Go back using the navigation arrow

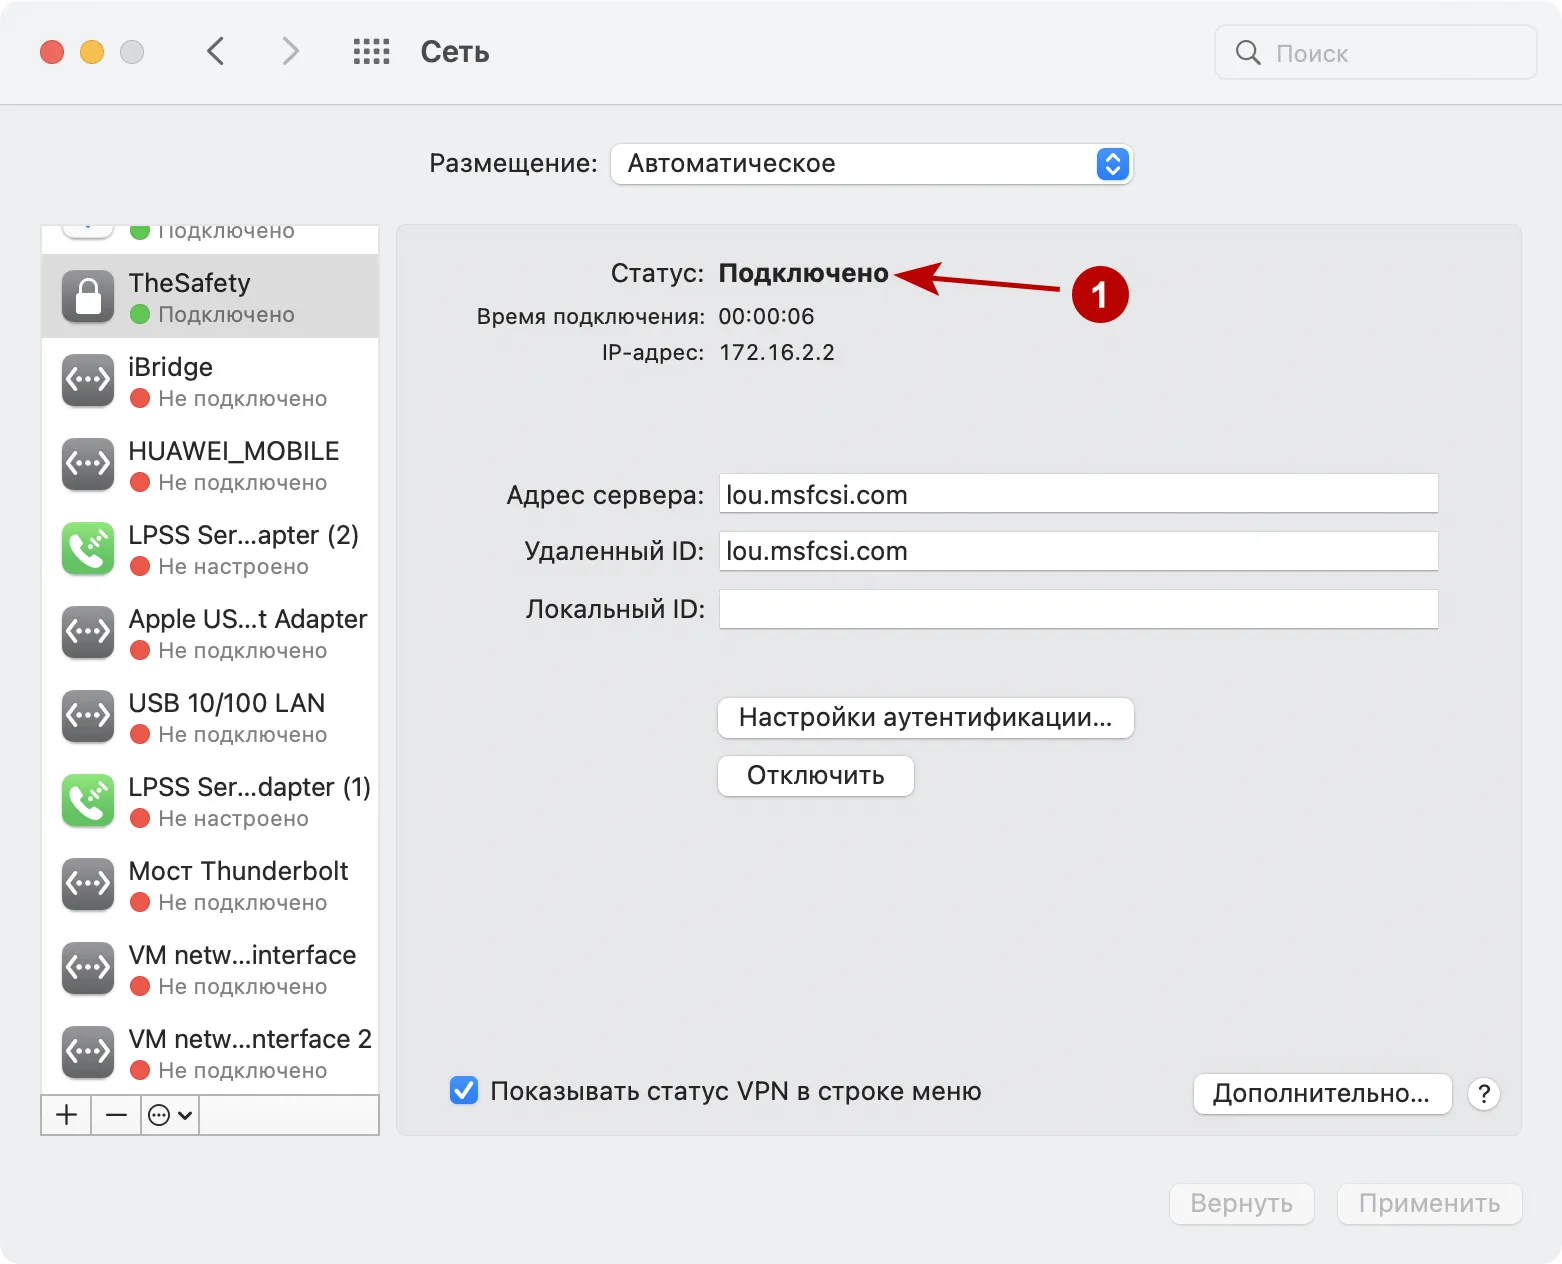(216, 51)
